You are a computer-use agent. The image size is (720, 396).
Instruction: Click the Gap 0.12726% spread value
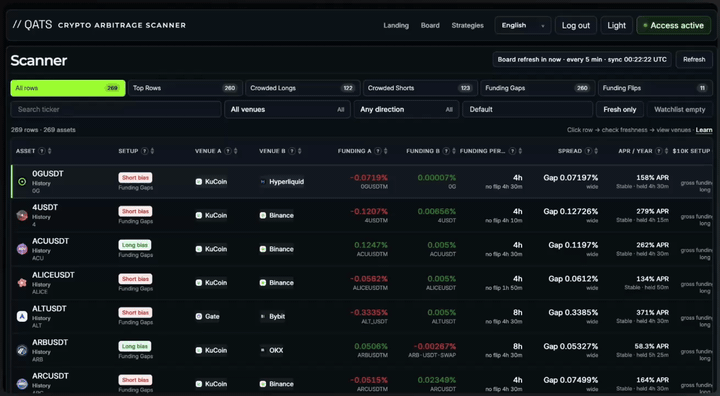click(571, 211)
